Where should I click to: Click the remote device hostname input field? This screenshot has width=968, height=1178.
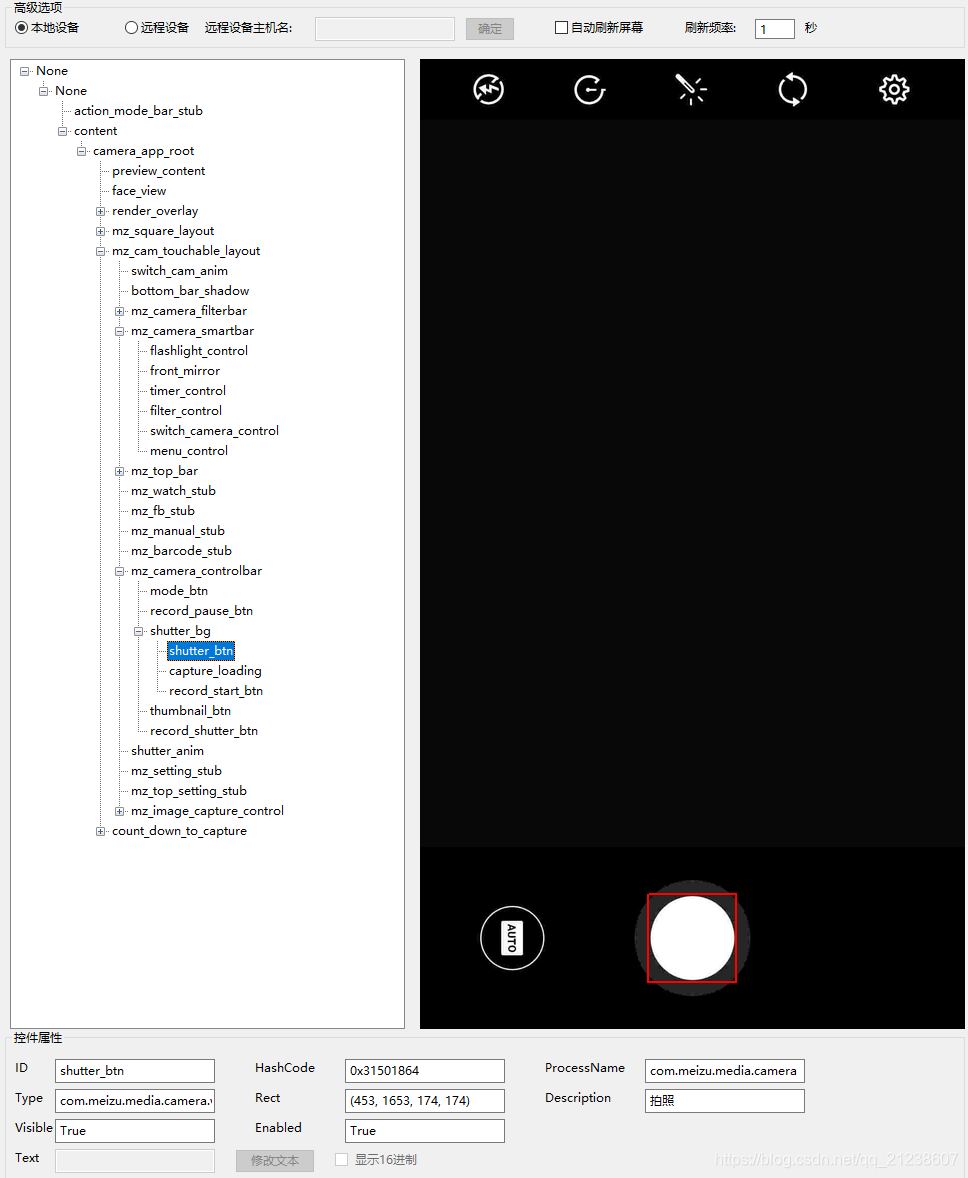click(385, 29)
